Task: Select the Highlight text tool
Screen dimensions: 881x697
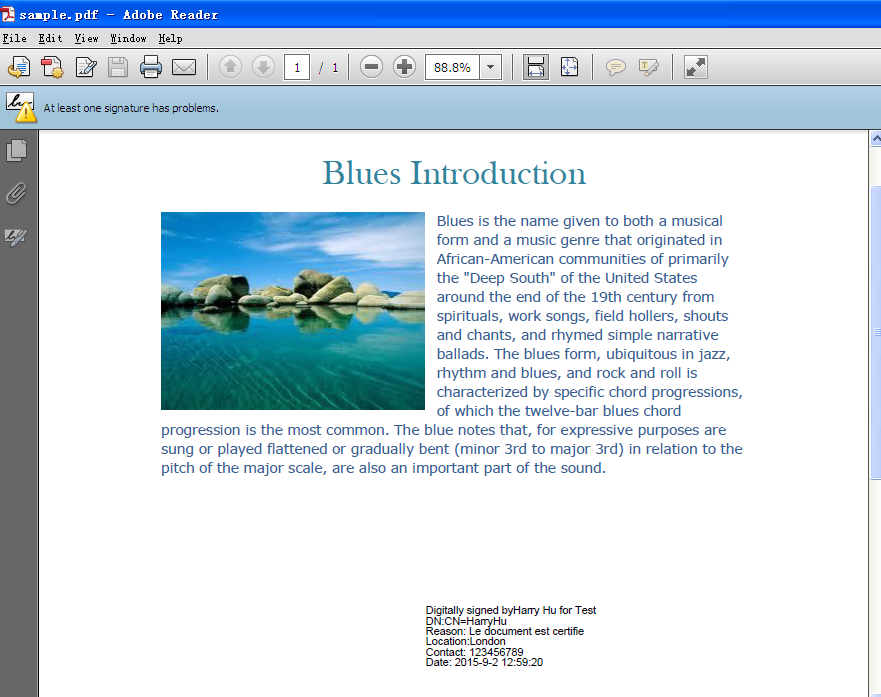Action: coord(648,68)
